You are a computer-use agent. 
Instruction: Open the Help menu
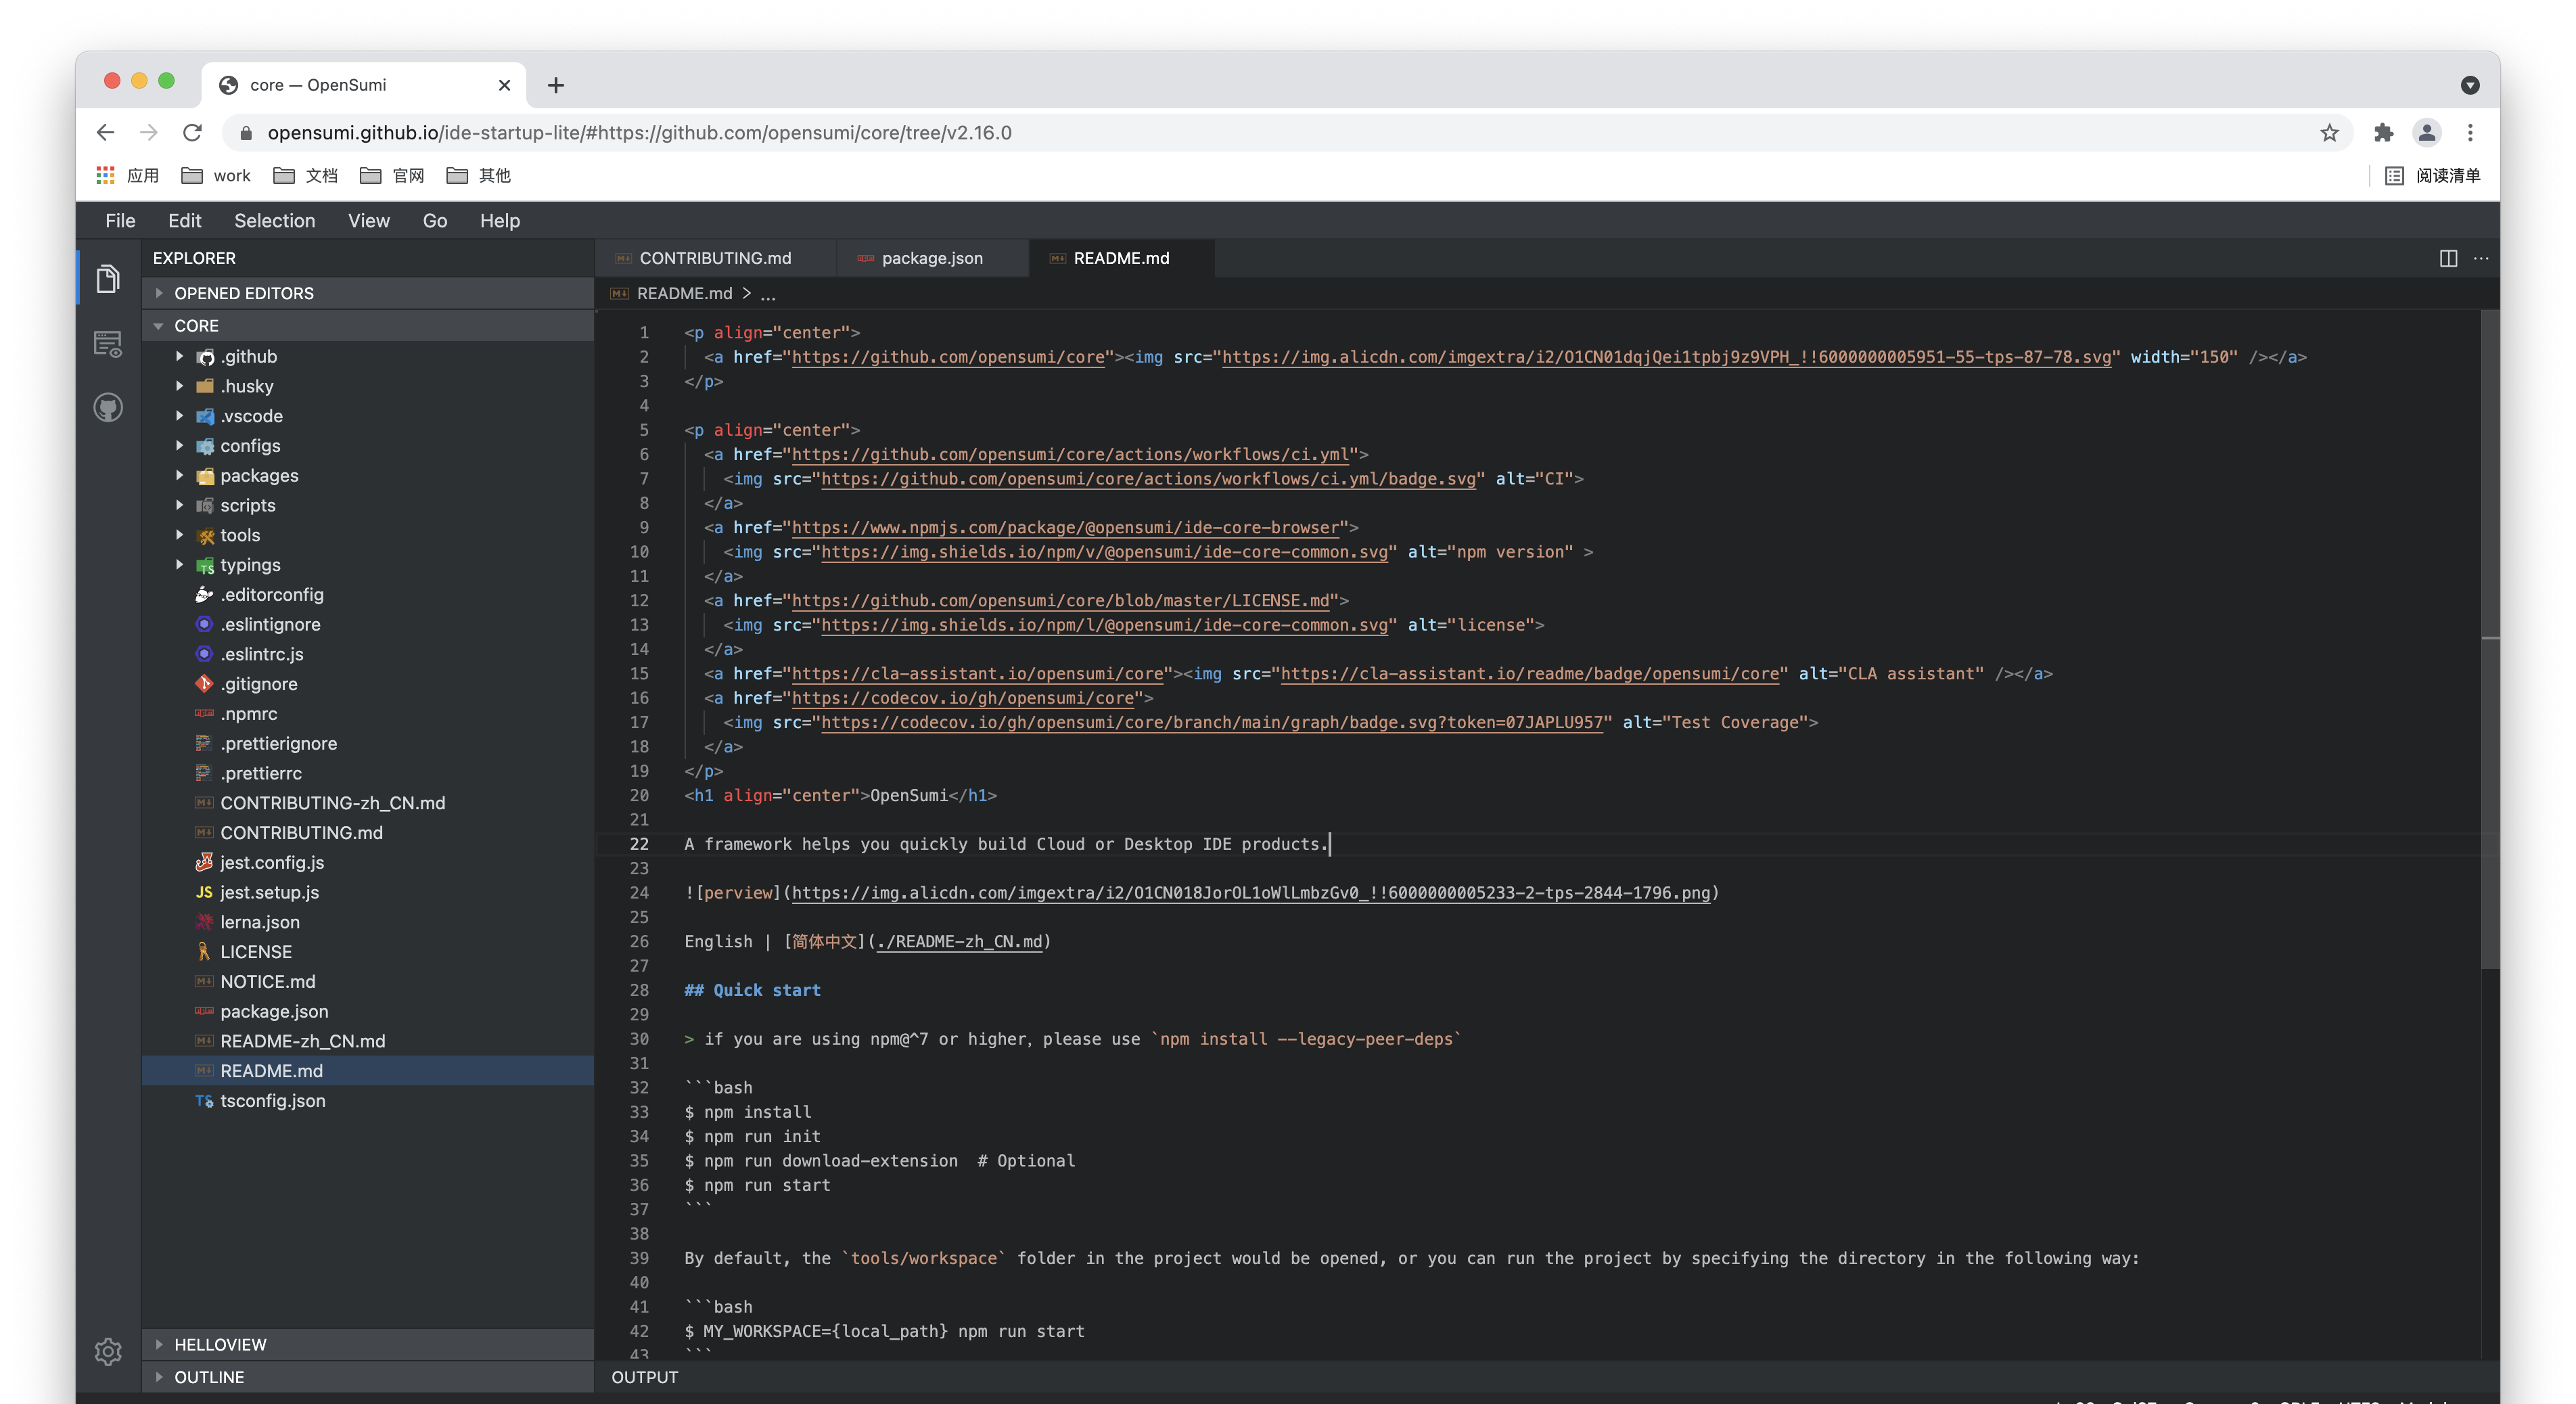pyautogui.click(x=499, y=221)
